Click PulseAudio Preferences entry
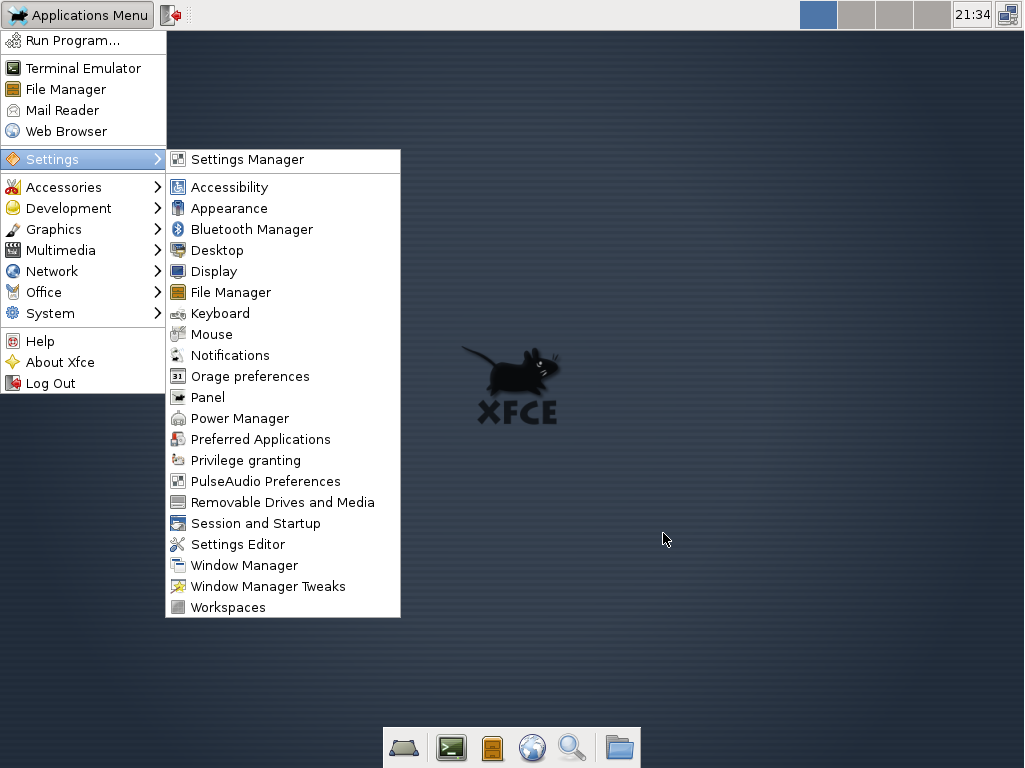The width and height of the screenshot is (1025, 768). point(282,482)
